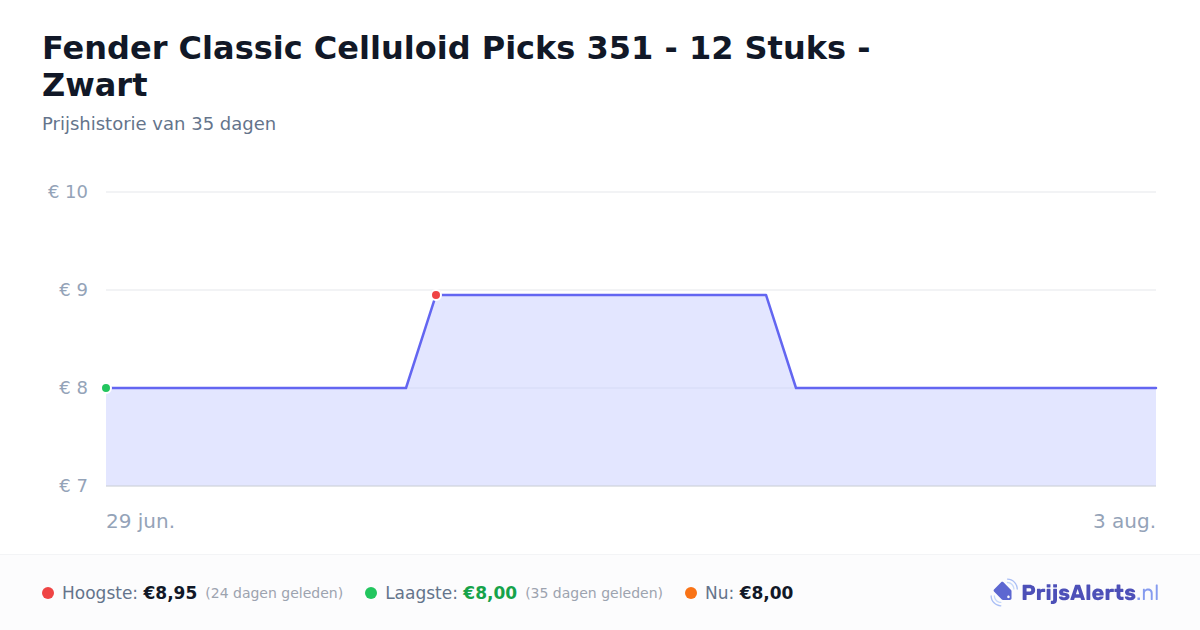Image resolution: width=1200 pixels, height=630 pixels.
Task: Click the 29 jun. start date label
Action: click(141, 521)
